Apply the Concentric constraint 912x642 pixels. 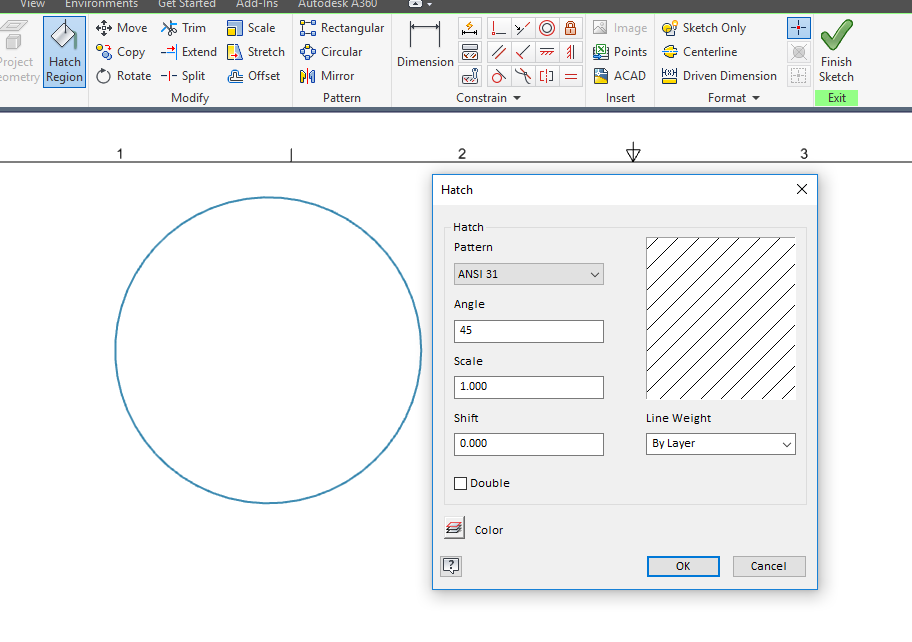pos(547,28)
